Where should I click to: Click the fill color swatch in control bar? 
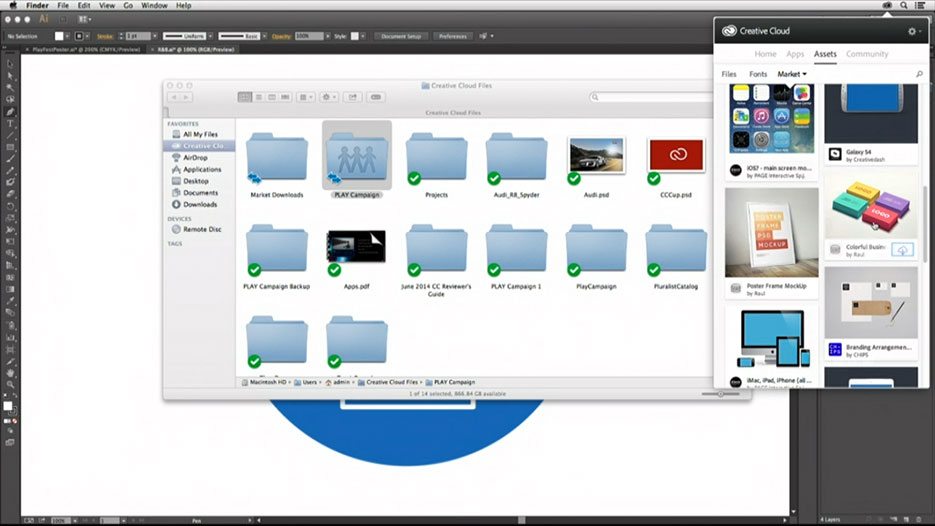[x=59, y=36]
